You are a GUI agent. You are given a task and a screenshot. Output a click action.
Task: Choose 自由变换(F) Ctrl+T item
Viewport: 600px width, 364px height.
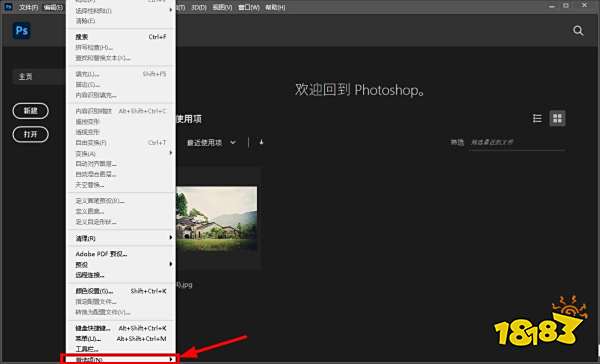click(x=121, y=142)
